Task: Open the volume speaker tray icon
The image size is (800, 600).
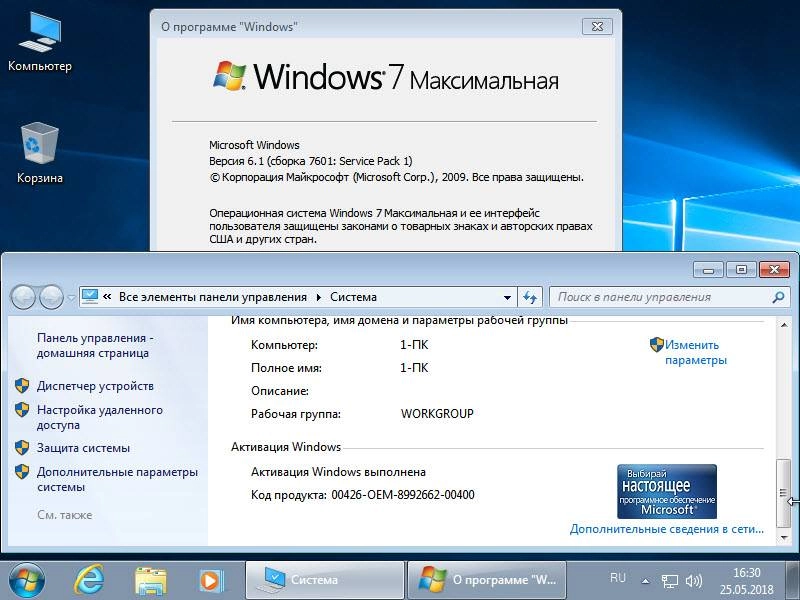Action: [x=694, y=581]
